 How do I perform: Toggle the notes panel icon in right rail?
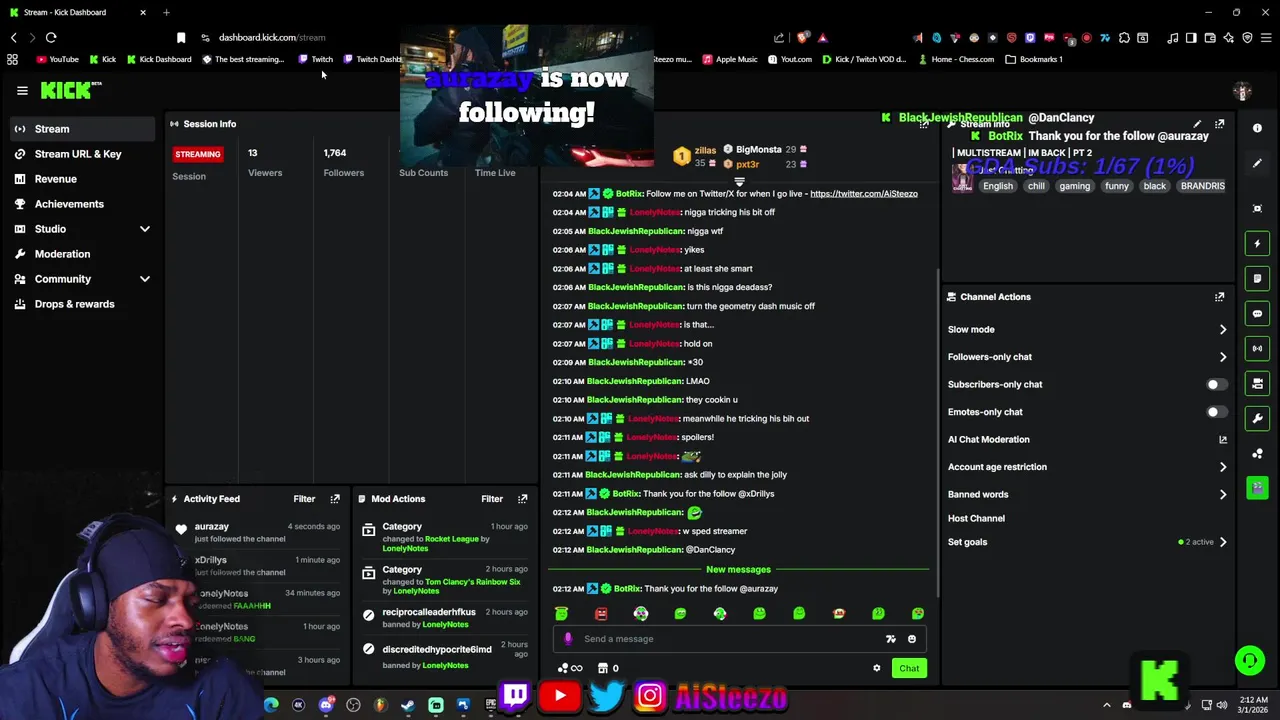[1257, 278]
